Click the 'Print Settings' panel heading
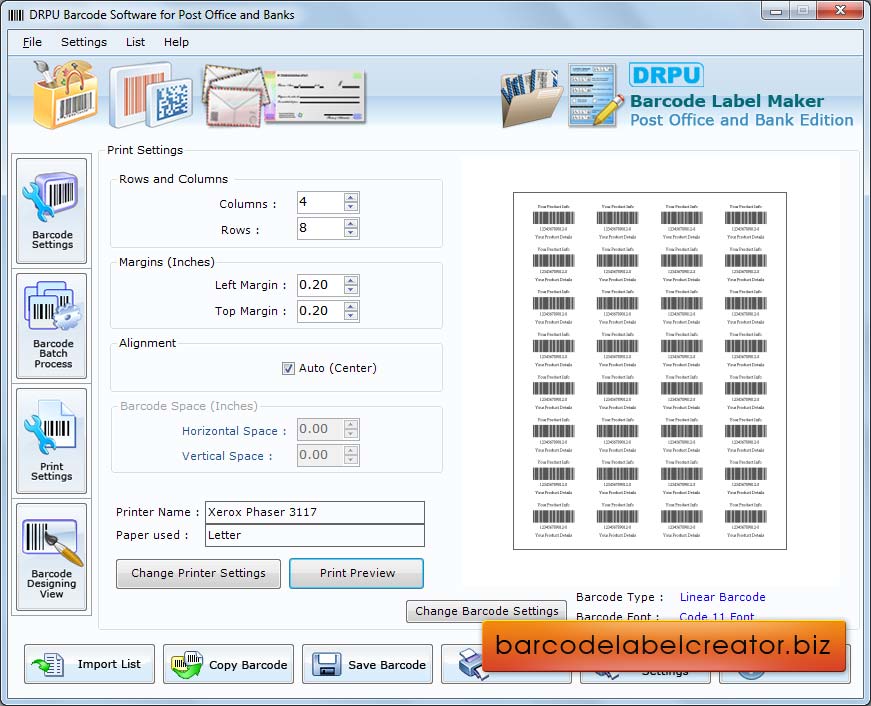This screenshot has height=706, width=871. tap(145, 150)
